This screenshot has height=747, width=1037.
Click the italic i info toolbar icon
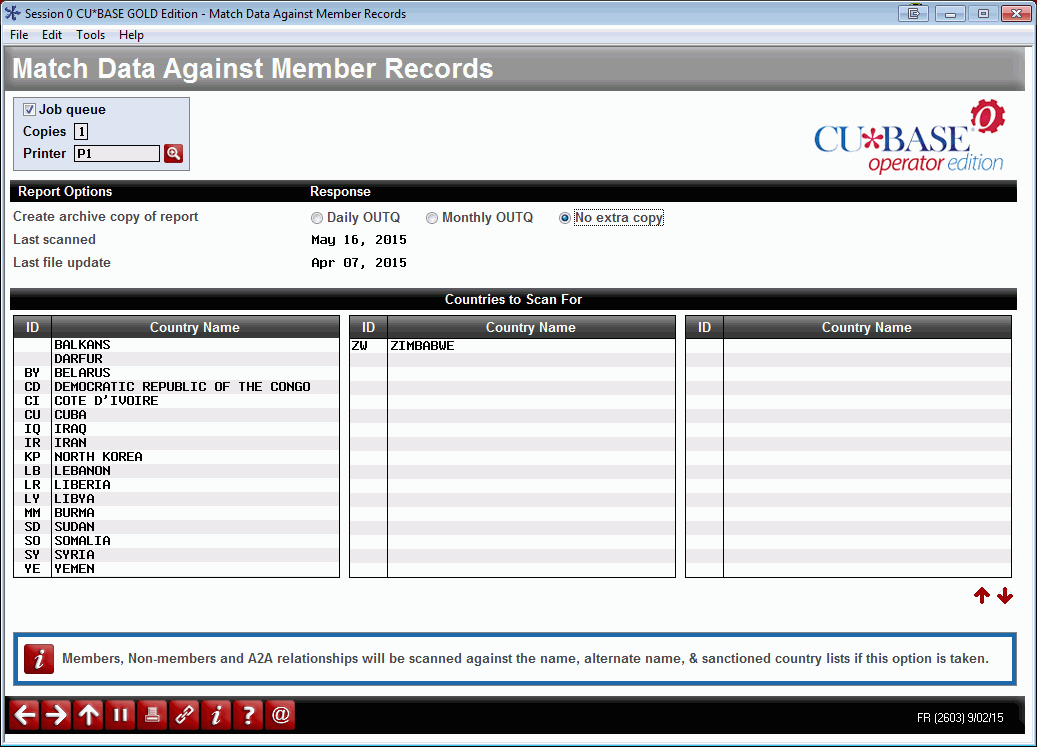pos(216,715)
